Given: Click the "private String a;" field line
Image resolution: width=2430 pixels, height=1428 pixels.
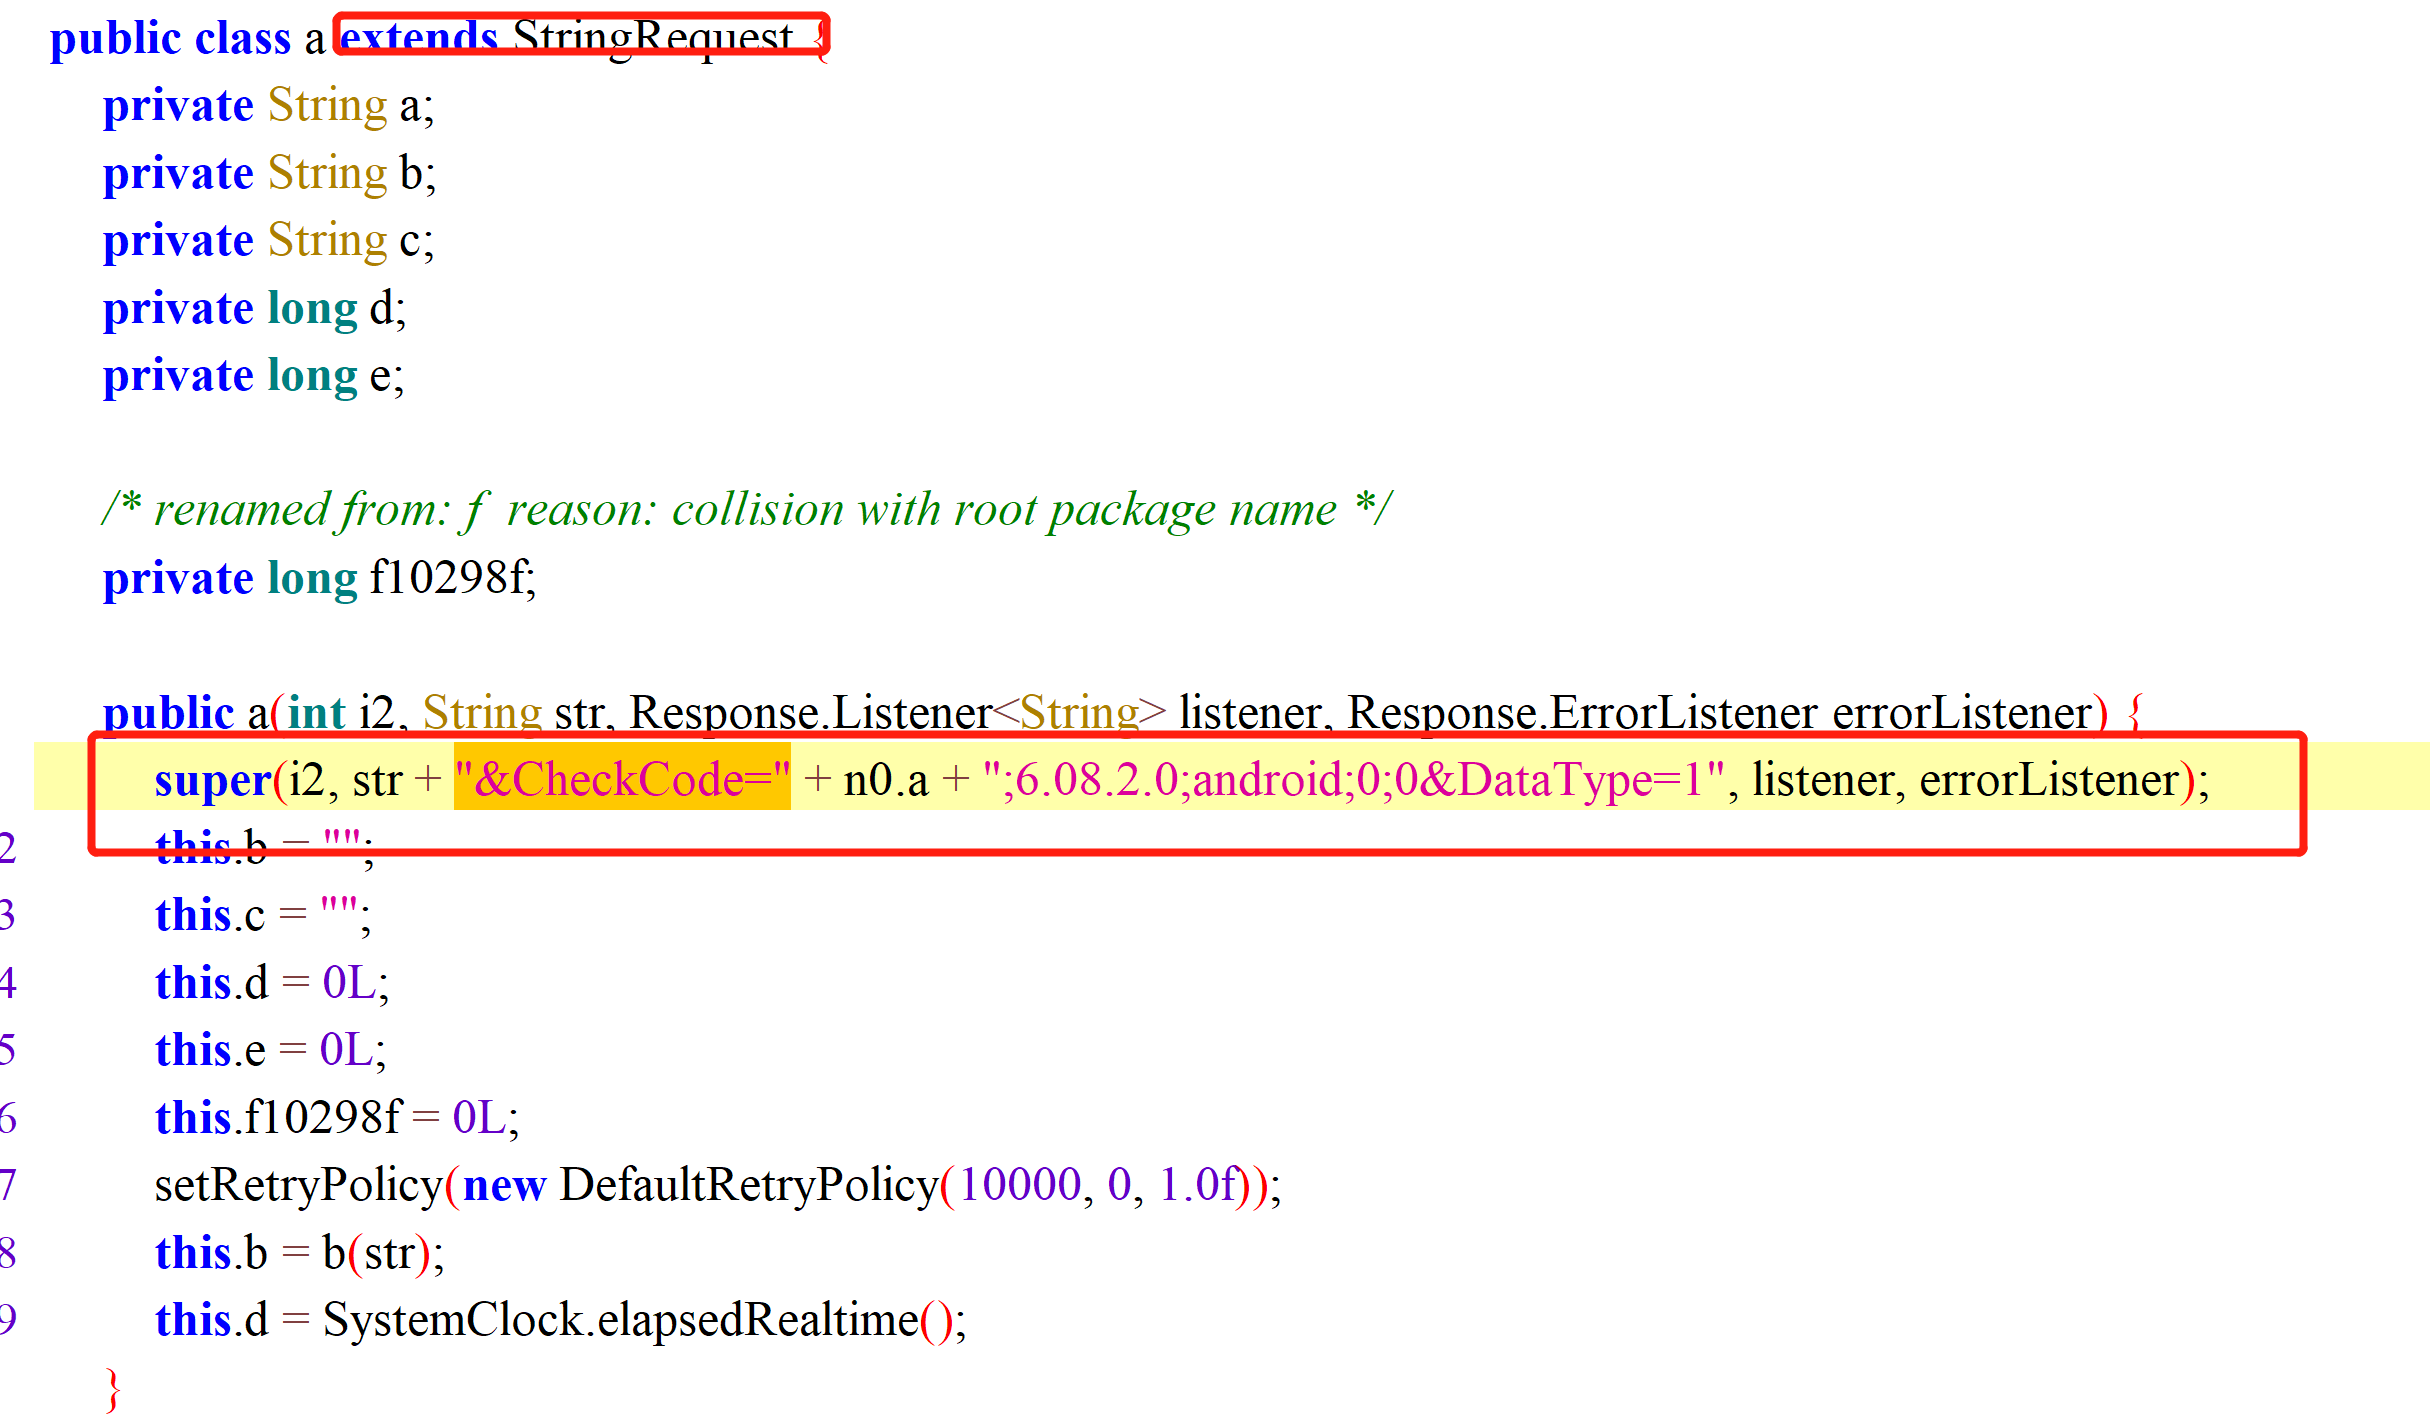Looking at the screenshot, I should click(x=269, y=106).
